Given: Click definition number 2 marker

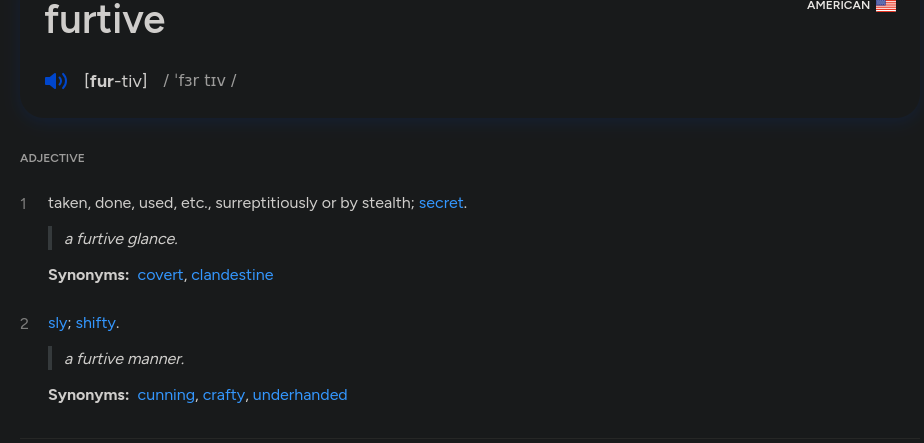Looking at the screenshot, I should [x=24, y=324].
